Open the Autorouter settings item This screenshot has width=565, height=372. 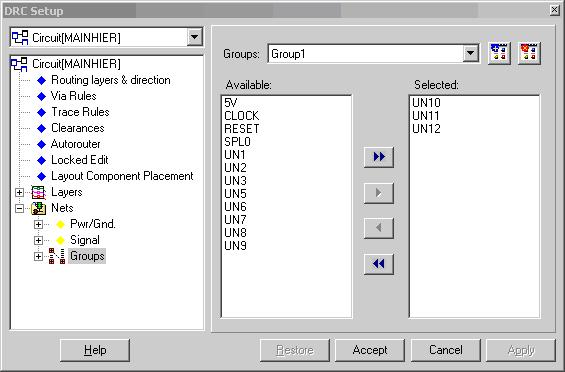pos(76,144)
